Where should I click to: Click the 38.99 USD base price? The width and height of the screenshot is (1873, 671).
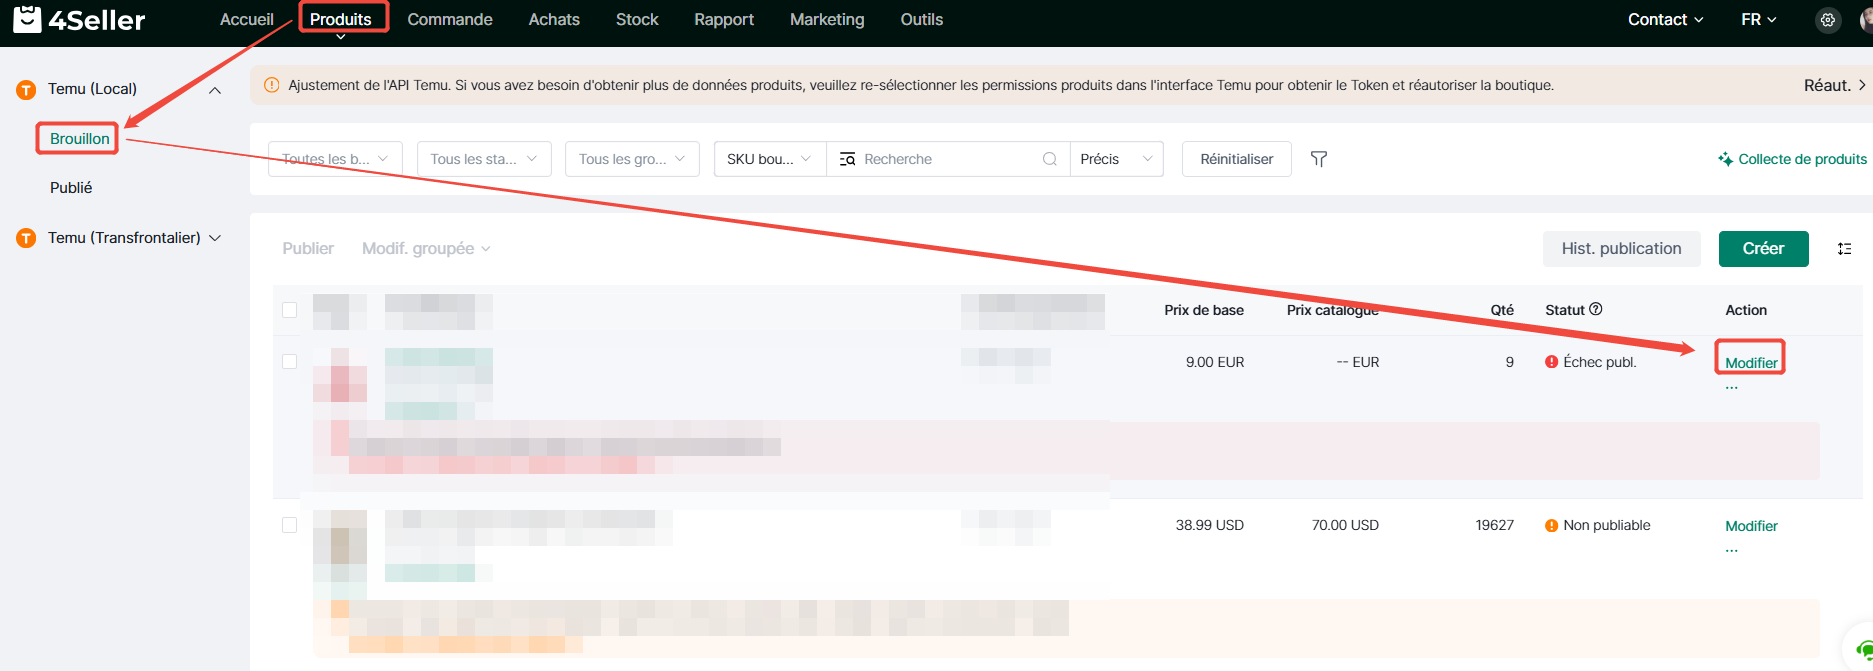pyautogui.click(x=1210, y=525)
